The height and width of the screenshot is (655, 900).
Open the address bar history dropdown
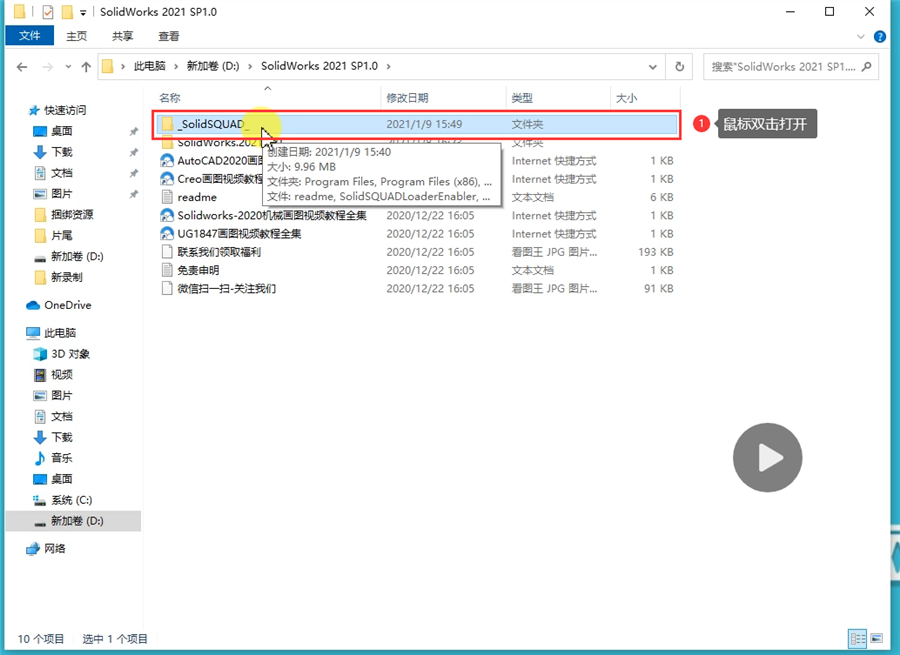(653, 67)
